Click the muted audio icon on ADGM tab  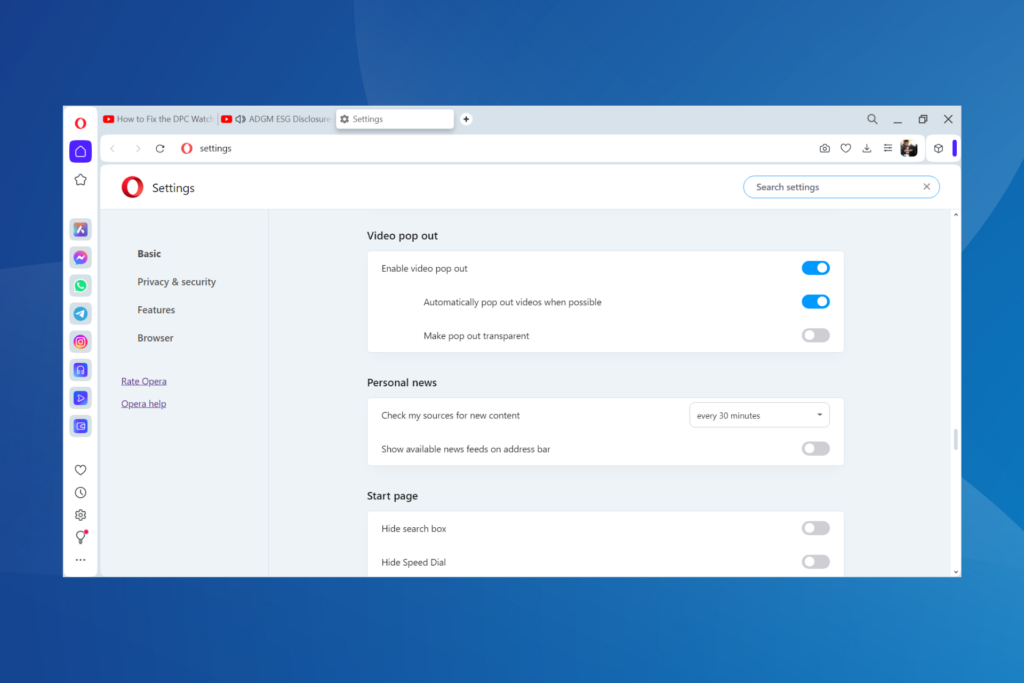click(x=240, y=119)
